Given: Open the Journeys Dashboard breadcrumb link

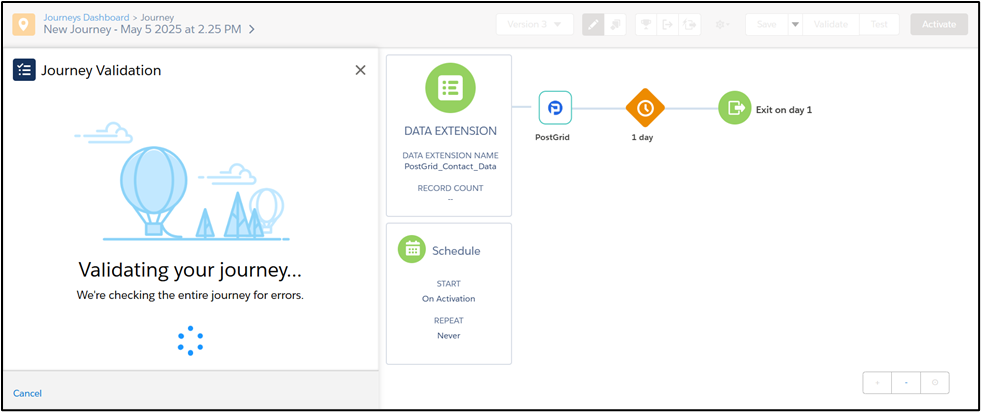Looking at the screenshot, I should click(x=86, y=18).
